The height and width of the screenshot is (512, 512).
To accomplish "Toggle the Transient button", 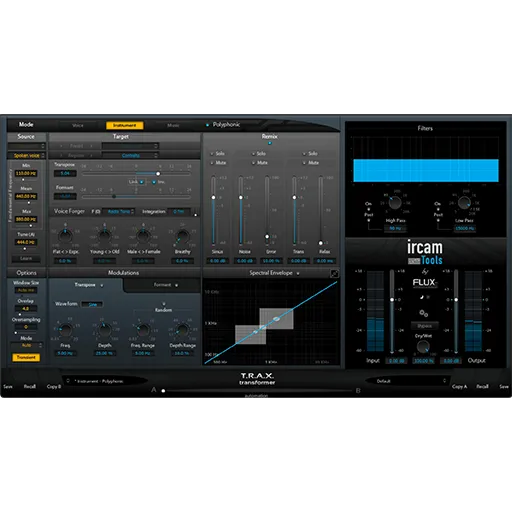I will [x=26, y=357].
